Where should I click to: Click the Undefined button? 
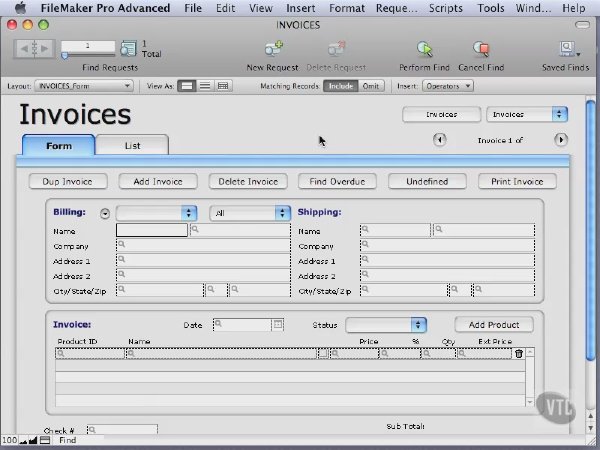427,181
